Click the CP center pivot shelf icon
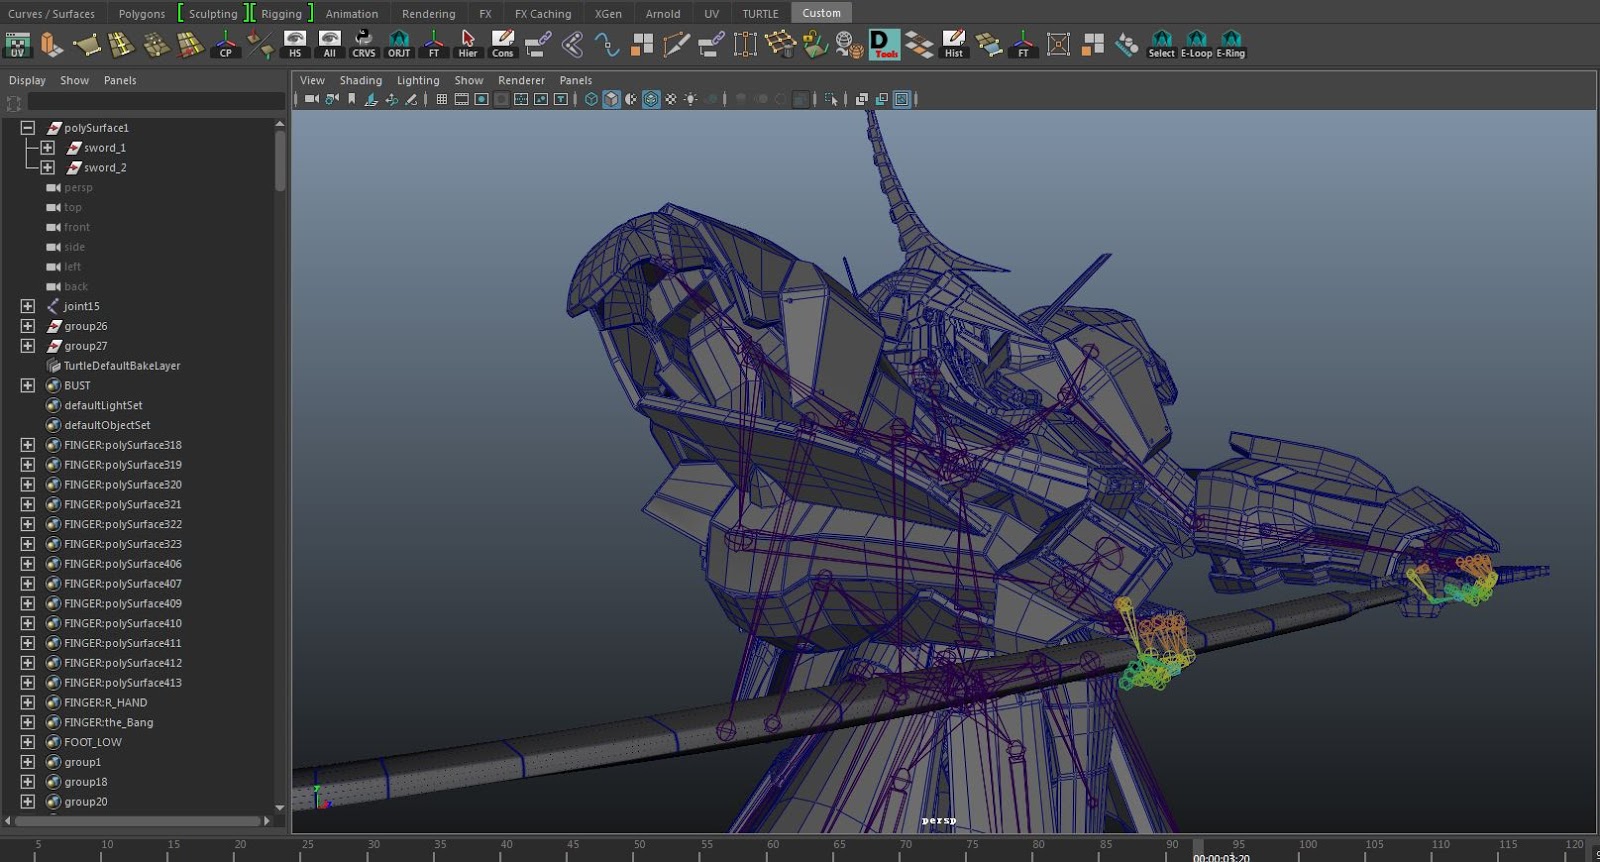The image size is (1600, 862). pos(226,45)
